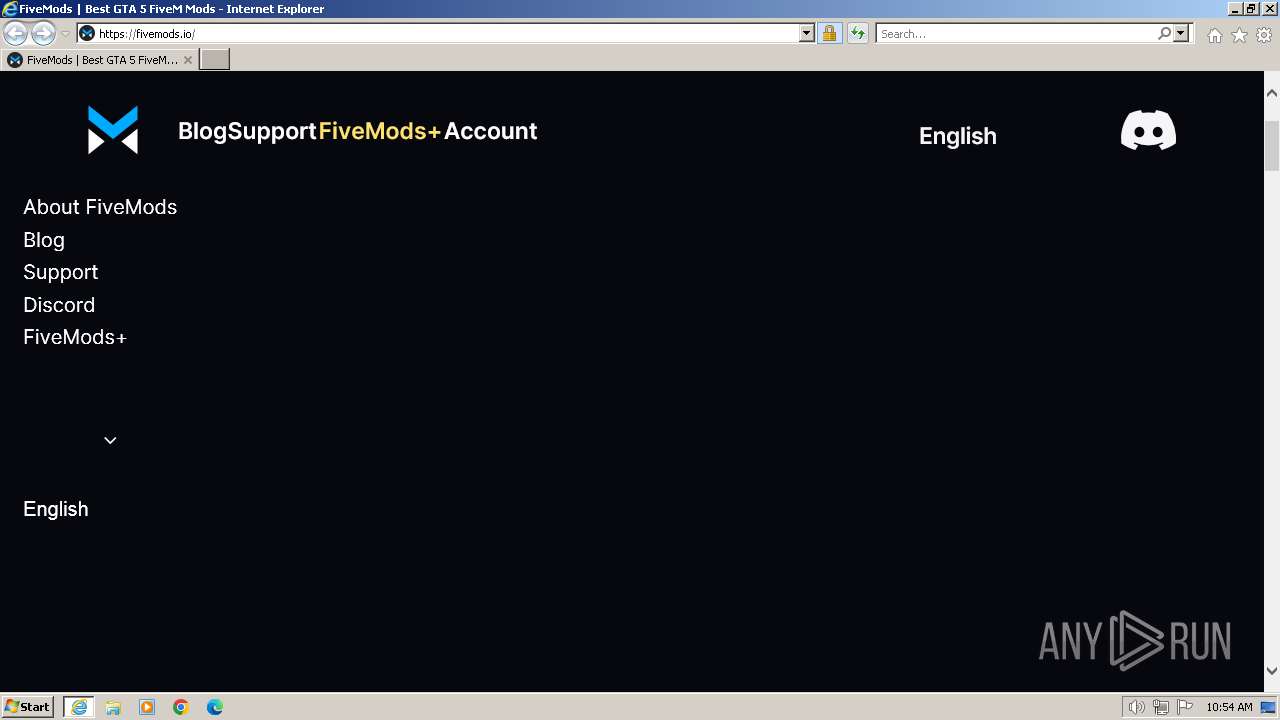The width and height of the screenshot is (1280, 720).
Task: Open the Discord link in side menu
Action: click(59, 305)
